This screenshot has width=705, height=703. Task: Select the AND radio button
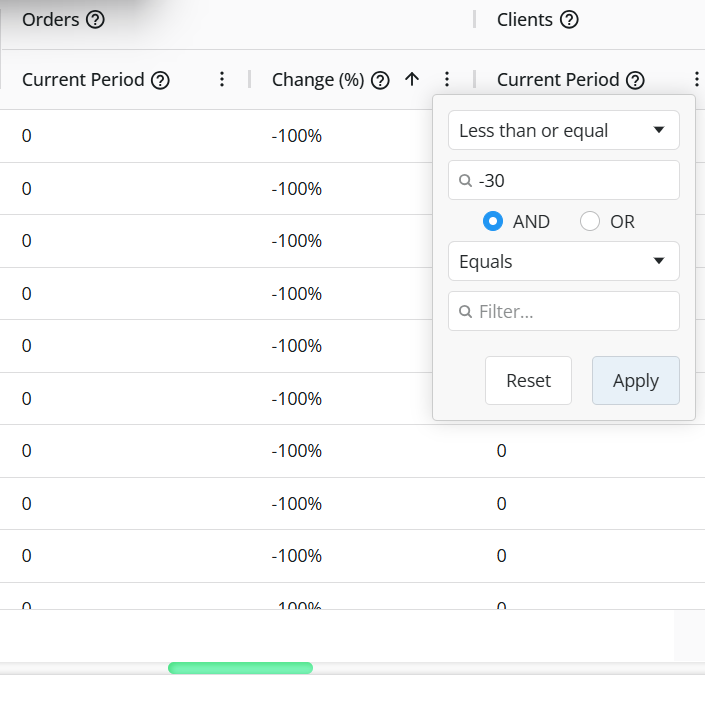492,222
